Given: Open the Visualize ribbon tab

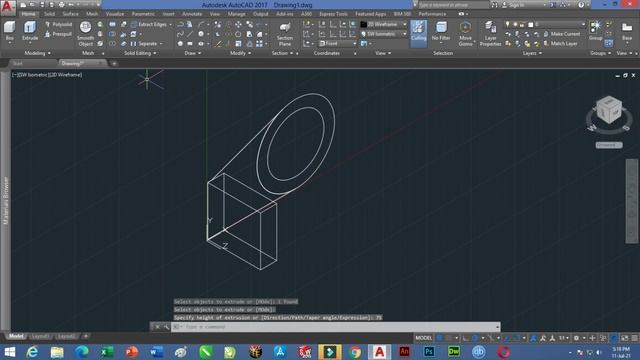Looking at the screenshot, I should [x=115, y=14].
